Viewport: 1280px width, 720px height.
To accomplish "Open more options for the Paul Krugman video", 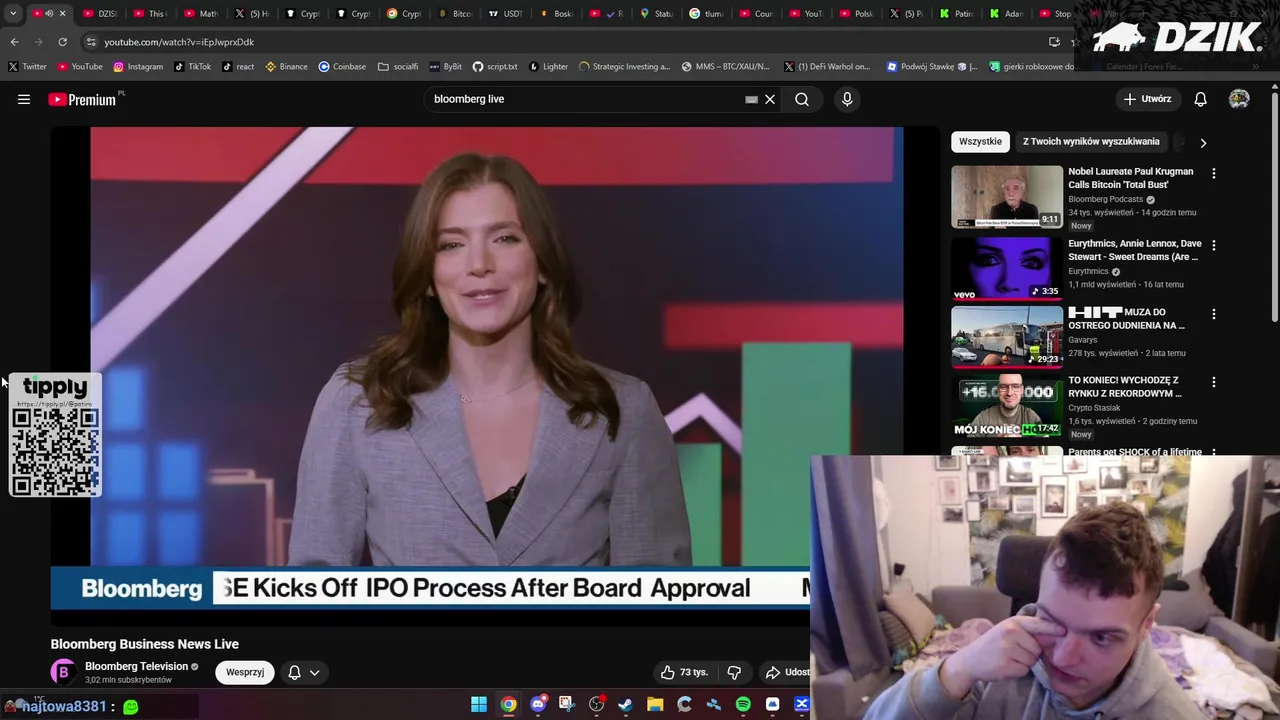I will point(1214,173).
